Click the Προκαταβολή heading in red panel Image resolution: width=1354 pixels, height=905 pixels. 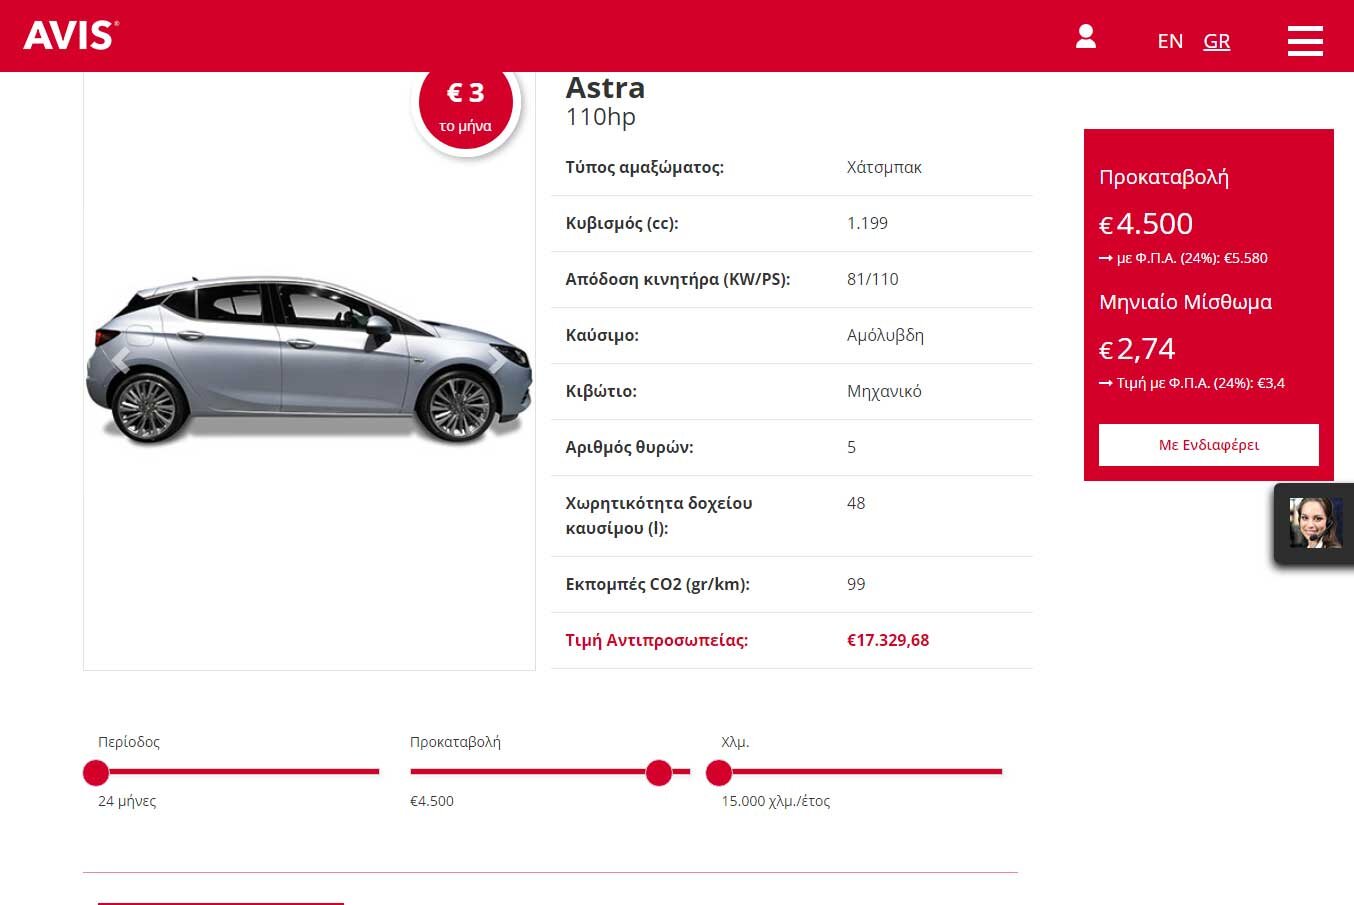1164,177
